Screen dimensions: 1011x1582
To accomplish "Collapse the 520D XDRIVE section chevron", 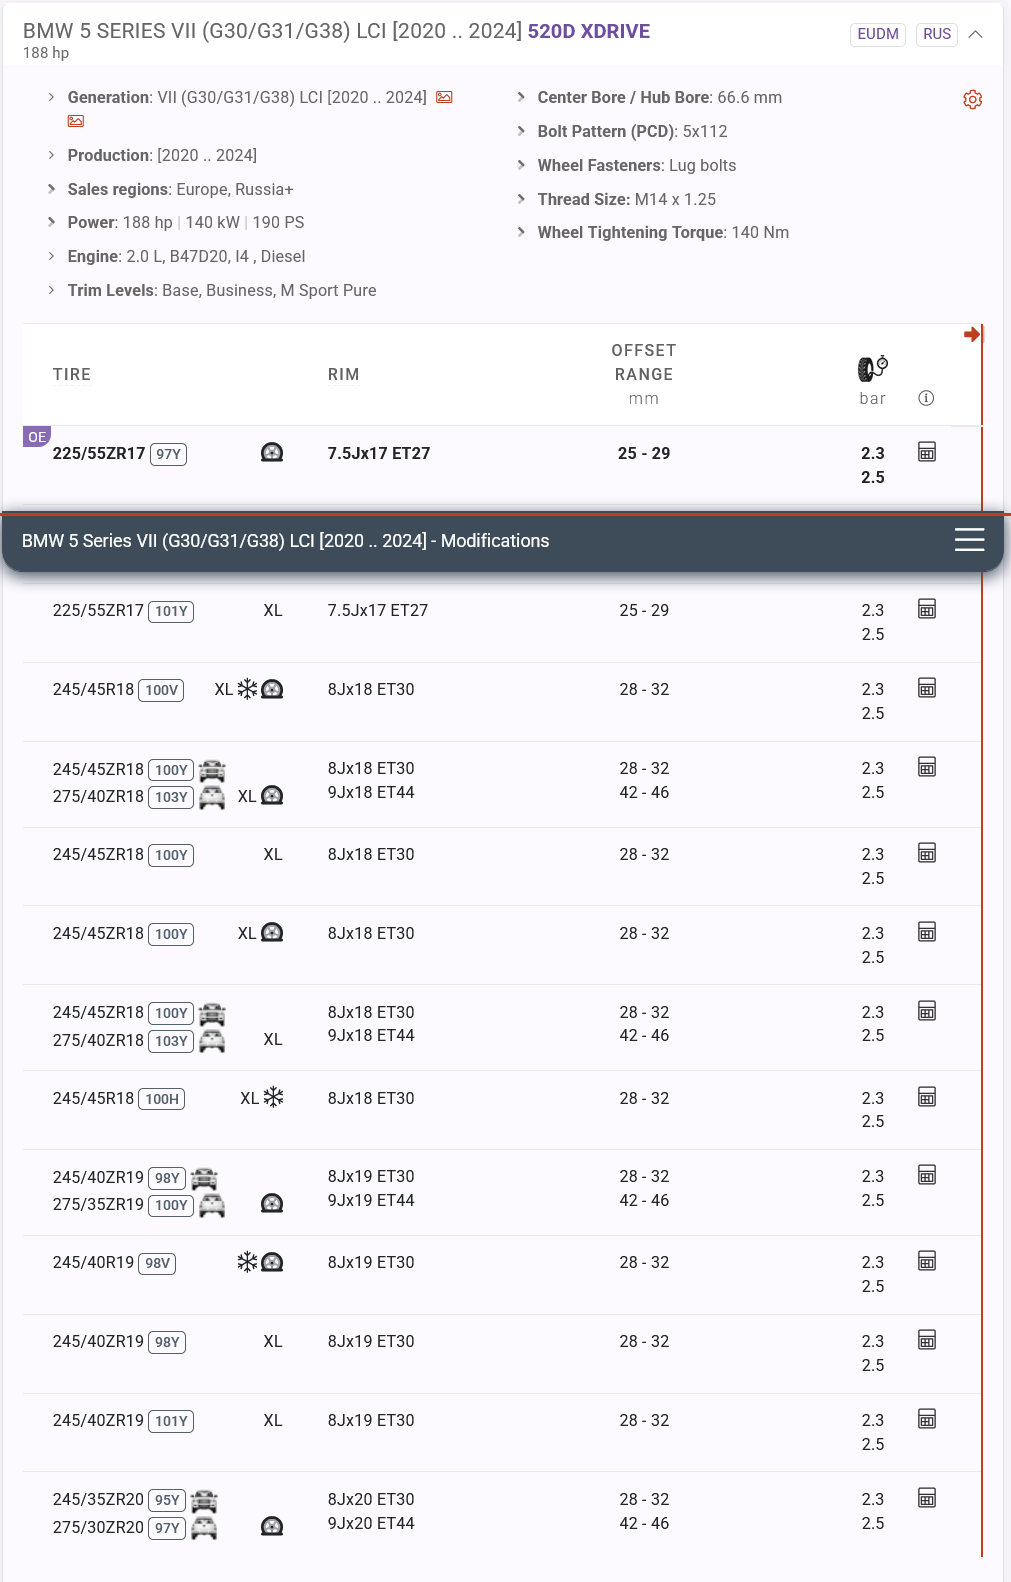I will coord(976,34).
